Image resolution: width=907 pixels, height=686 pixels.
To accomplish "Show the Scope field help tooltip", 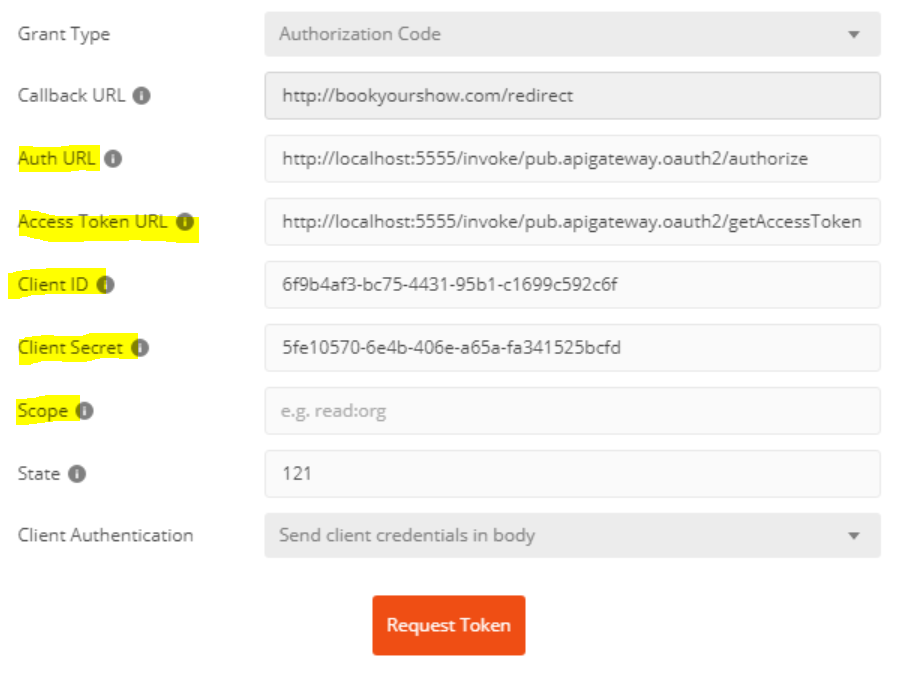I will pyautogui.click(x=86, y=410).
